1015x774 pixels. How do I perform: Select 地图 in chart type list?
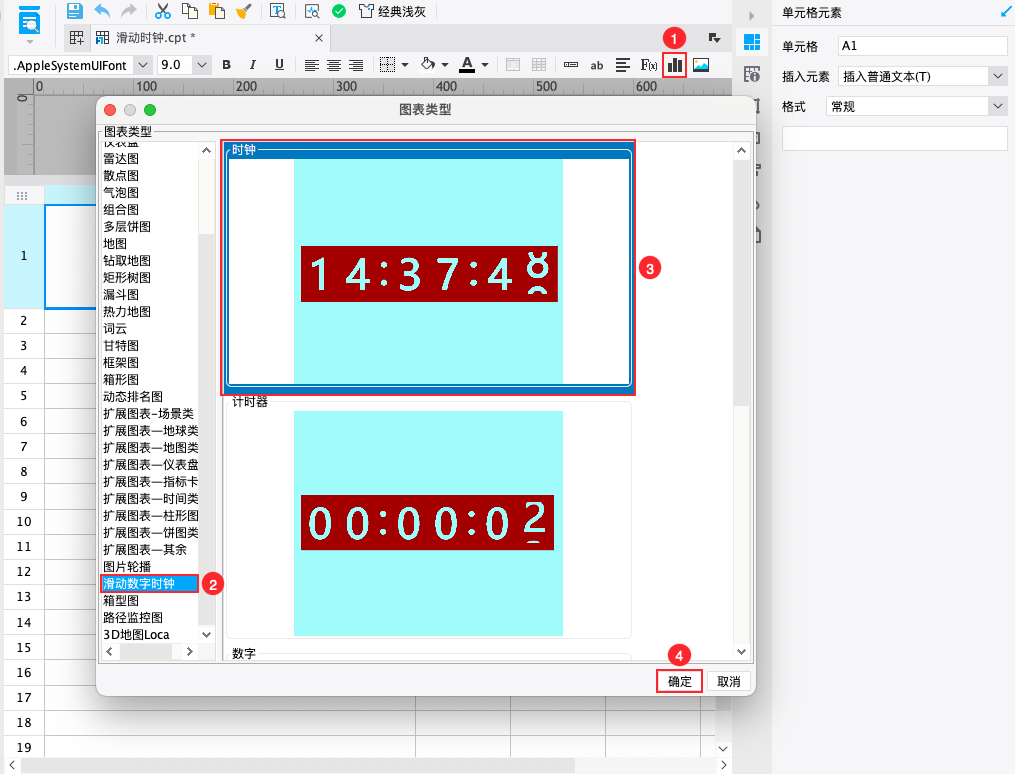point(115,243)
